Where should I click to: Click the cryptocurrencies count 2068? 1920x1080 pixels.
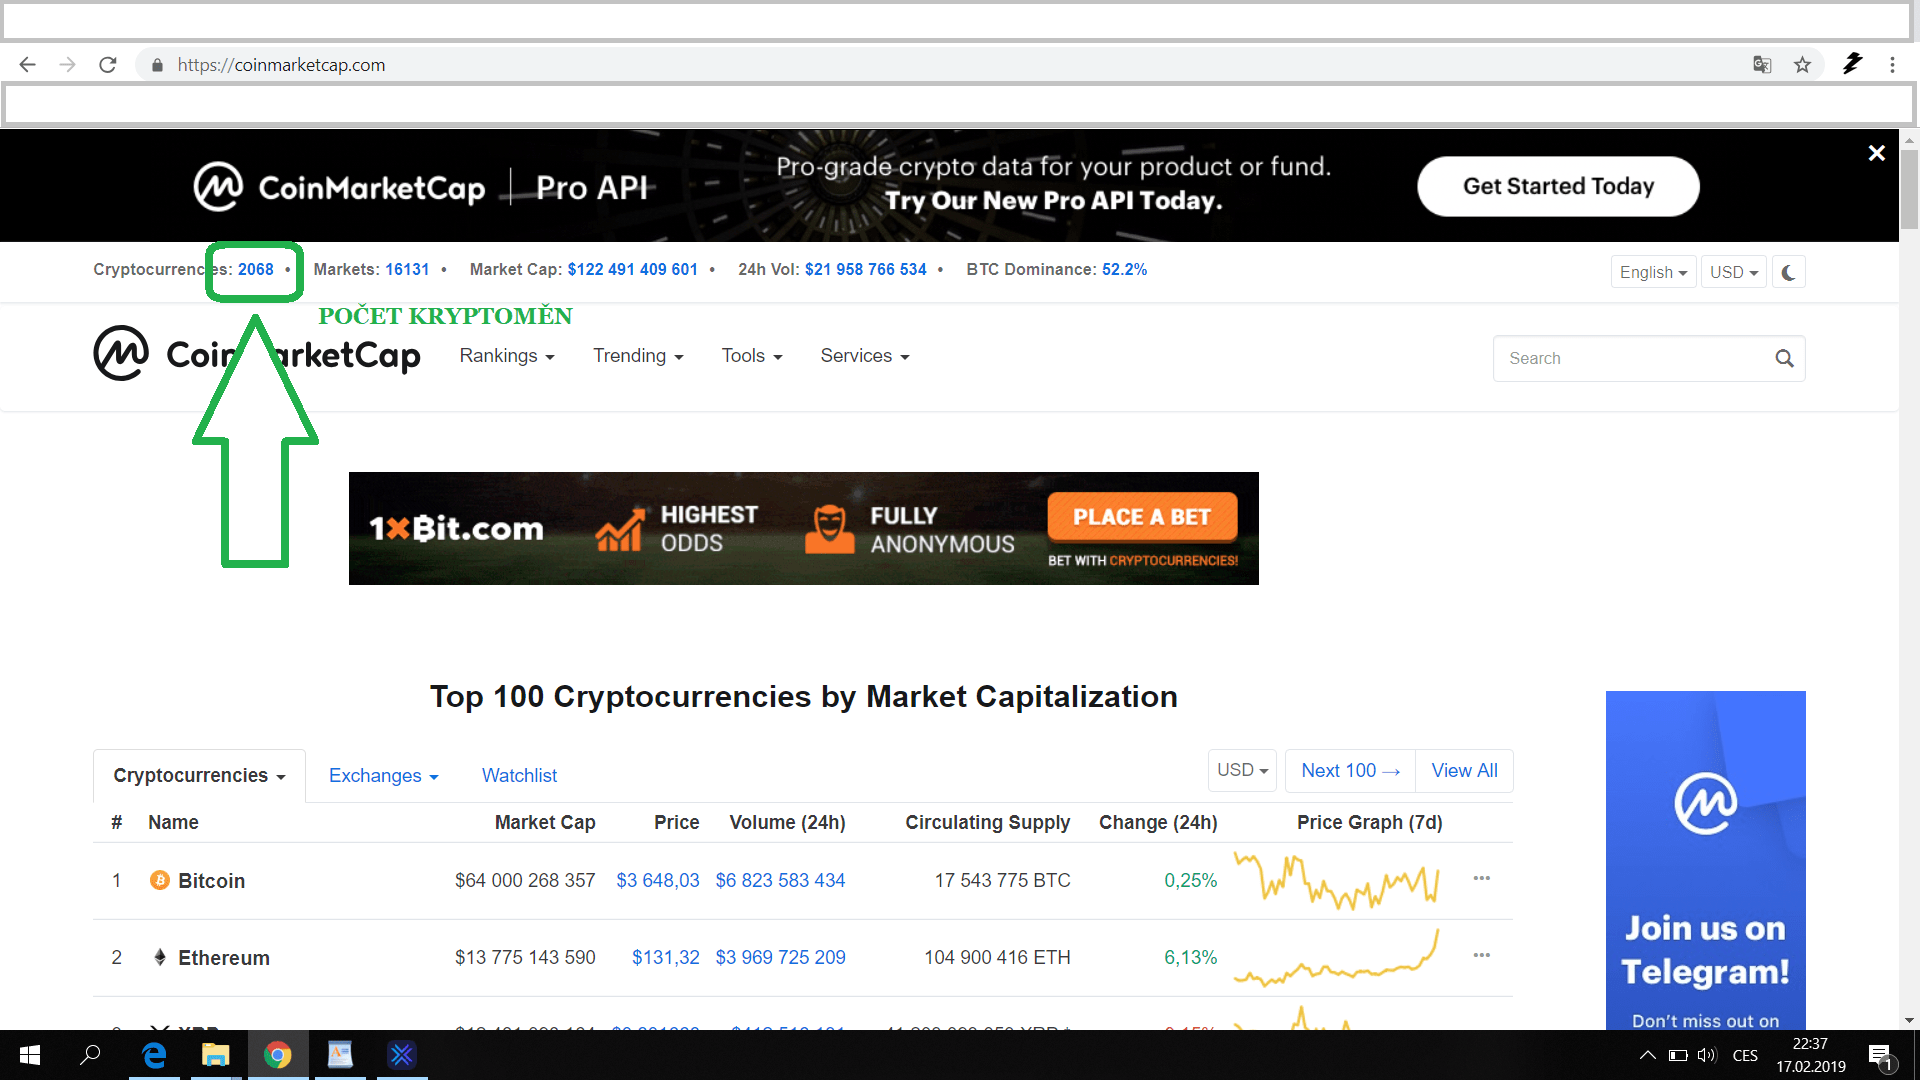point(255,270)
